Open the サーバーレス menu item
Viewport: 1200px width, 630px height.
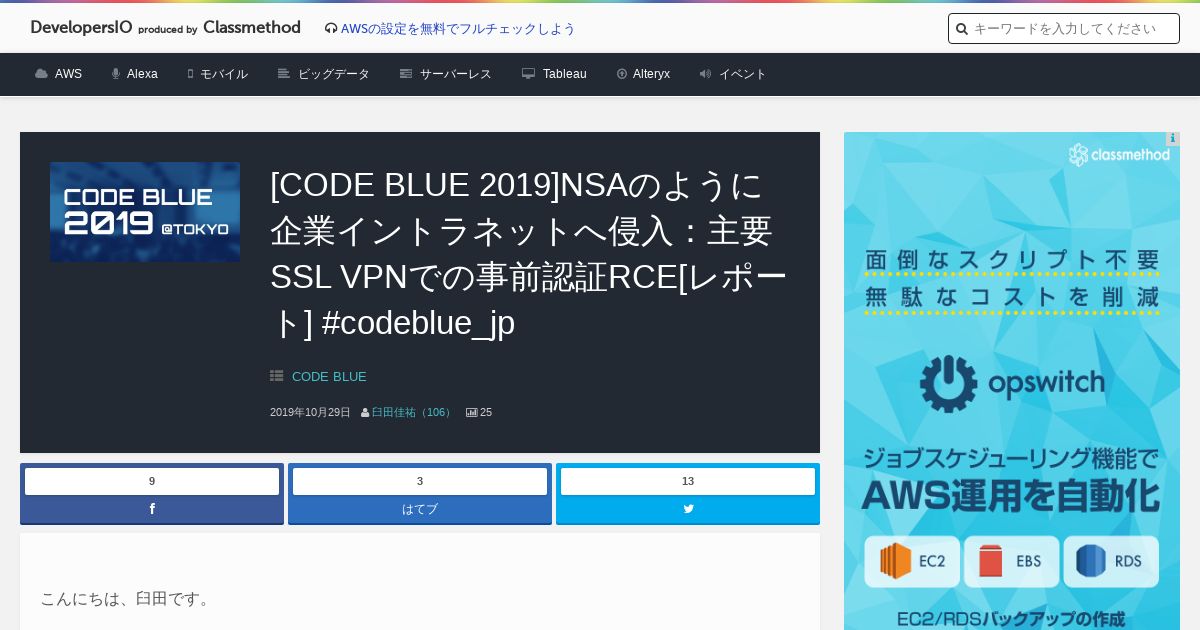click(456, 74)
